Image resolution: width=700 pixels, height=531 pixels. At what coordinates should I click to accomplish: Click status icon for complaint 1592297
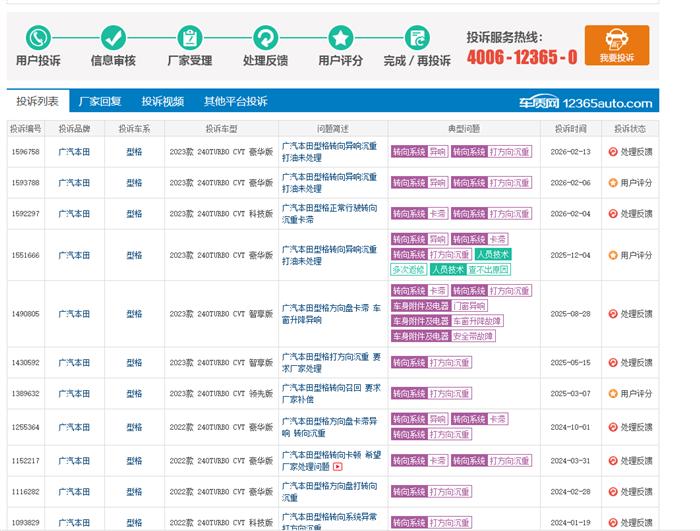[x=613, y=214]
